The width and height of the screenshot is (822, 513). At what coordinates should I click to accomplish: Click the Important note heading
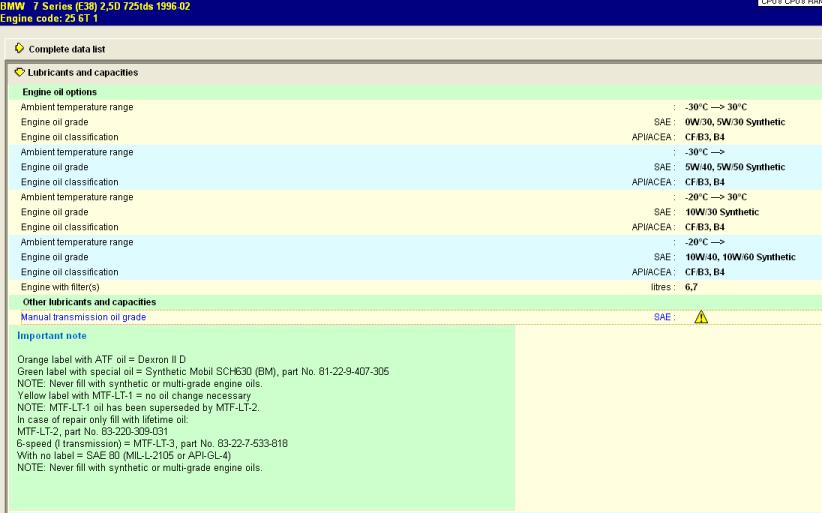[52, 336]
